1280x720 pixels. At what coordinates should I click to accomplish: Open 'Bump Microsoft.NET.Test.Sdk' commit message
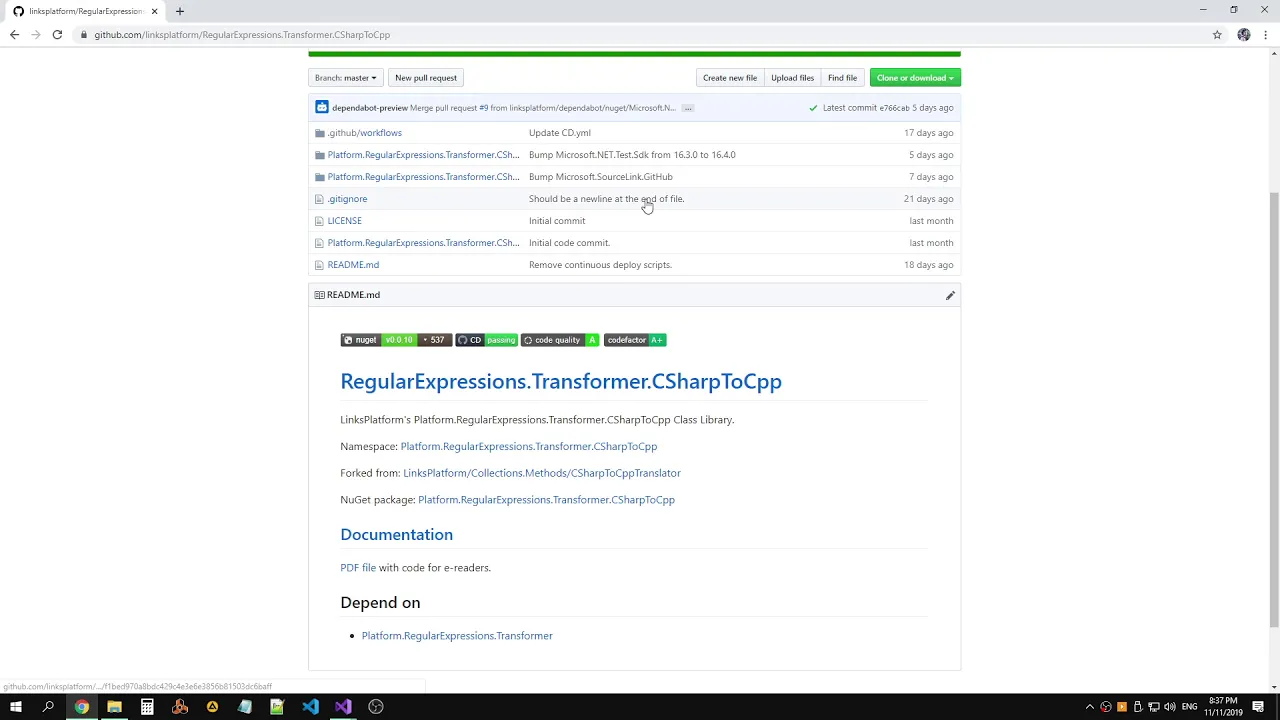click(x=632, y=155)
